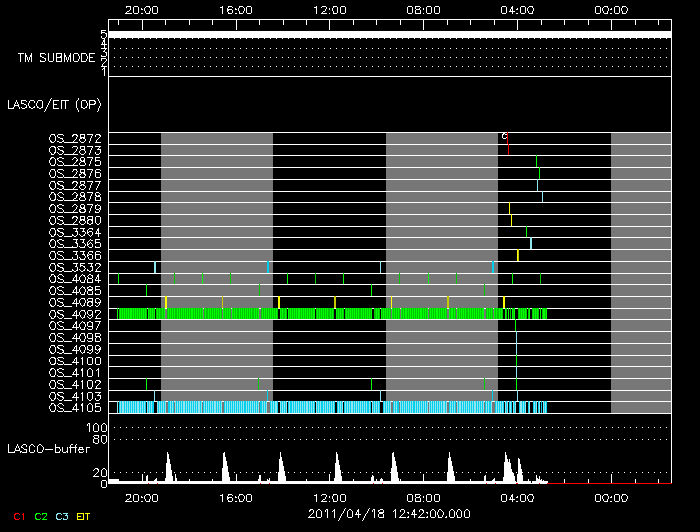Click the green C2 legend entry

point(41,516)
